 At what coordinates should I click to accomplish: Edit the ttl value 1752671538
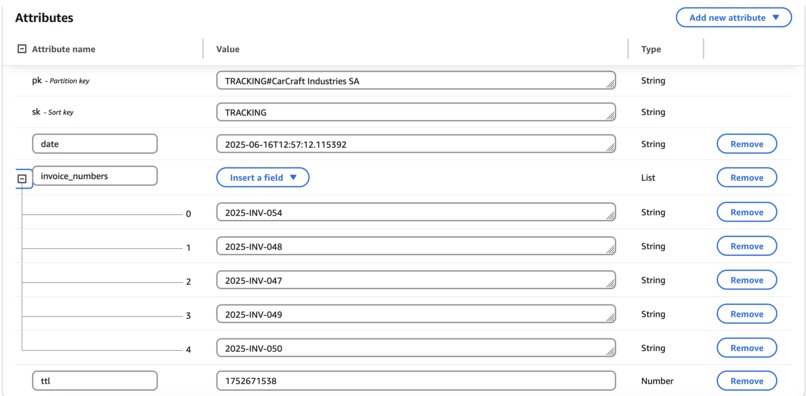click(416, 381)
